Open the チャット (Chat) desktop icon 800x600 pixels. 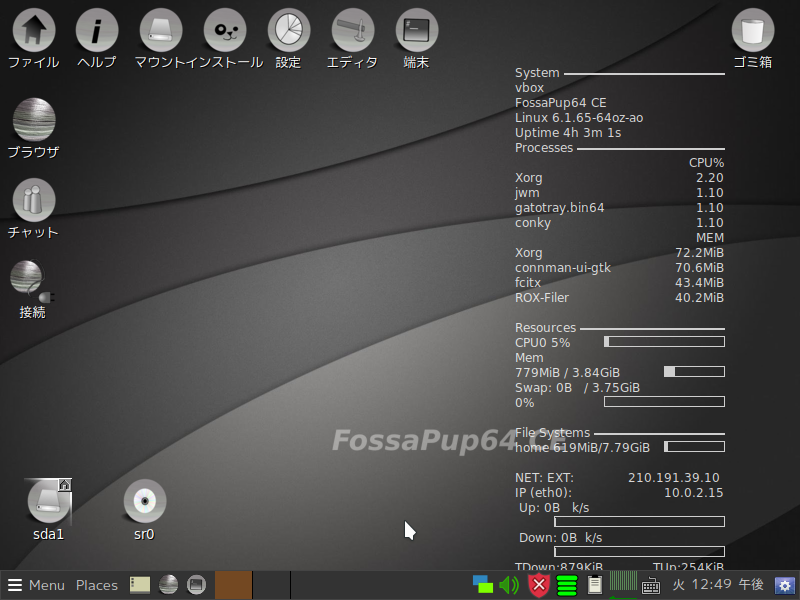point(33,200)
